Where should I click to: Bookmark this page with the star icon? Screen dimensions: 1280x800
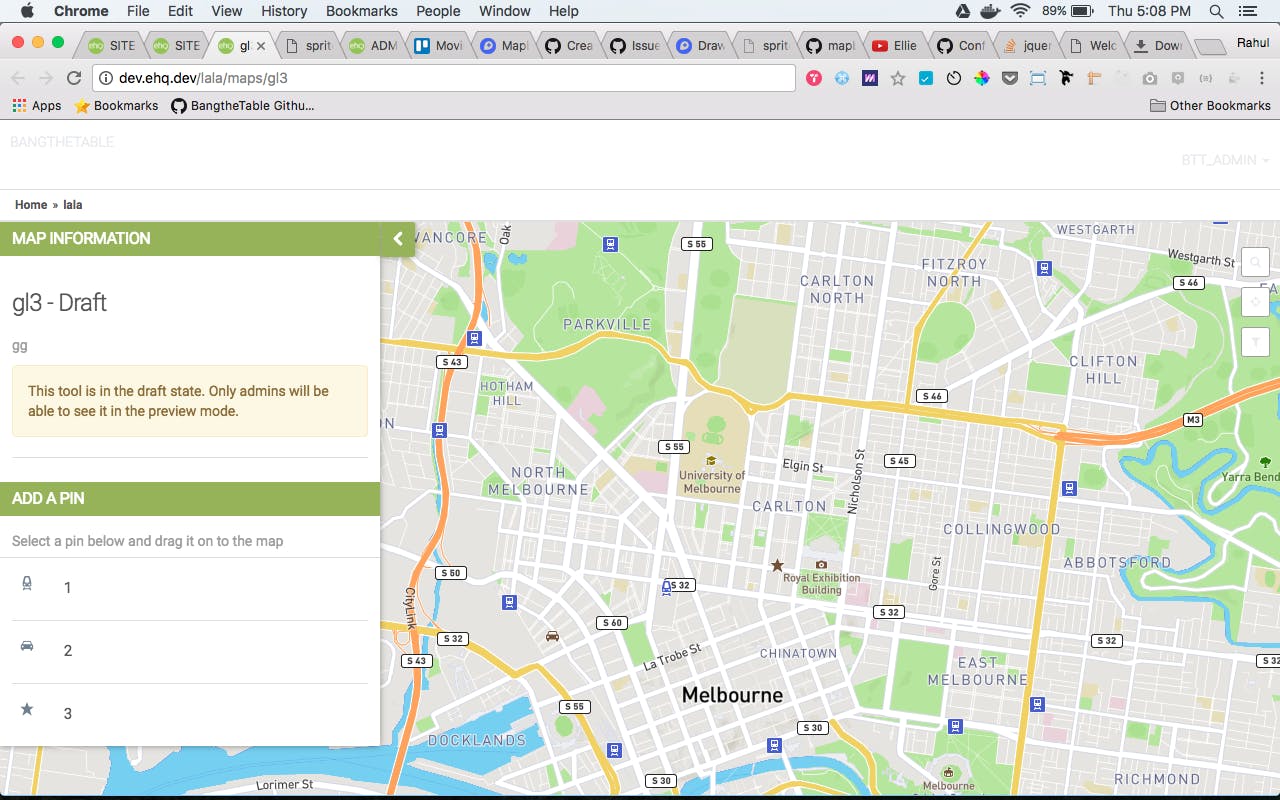pyautogui.click(x=897, y=78)
